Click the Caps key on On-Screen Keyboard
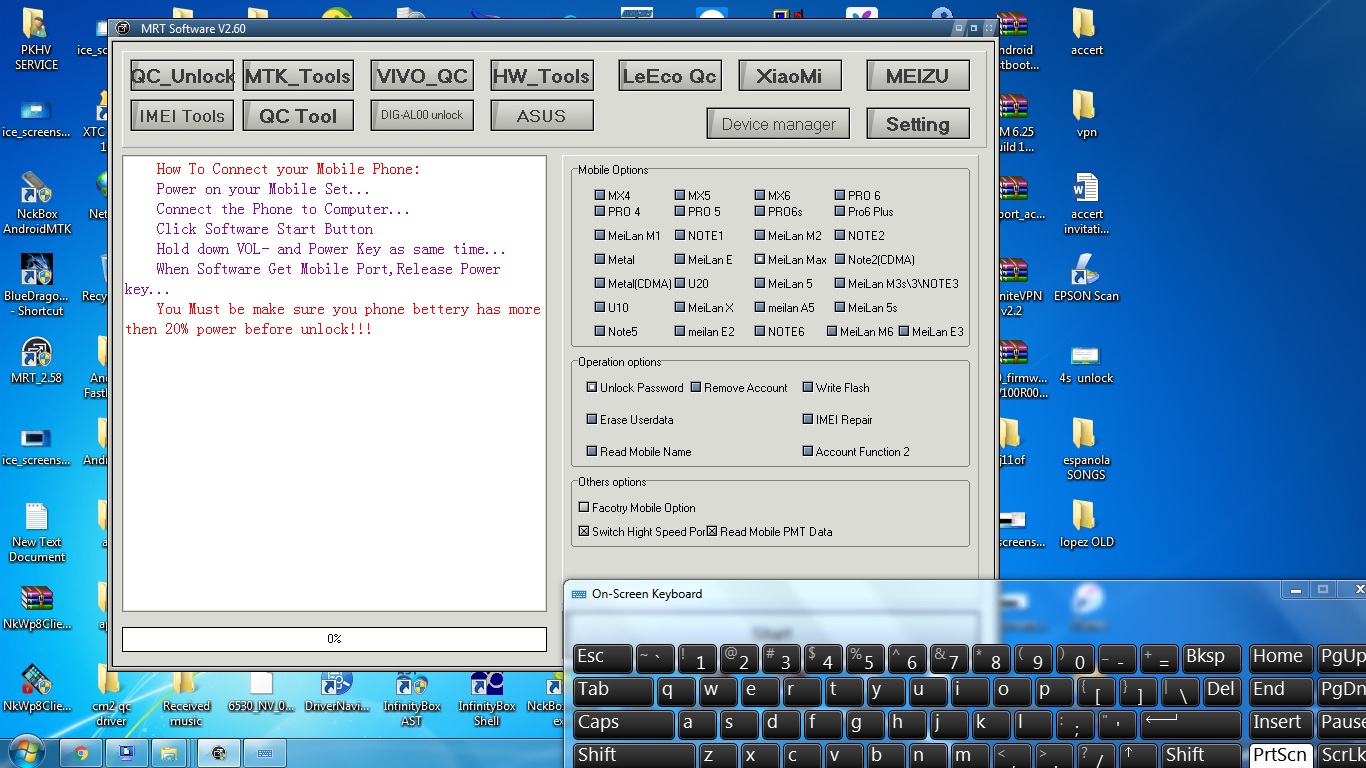Screen dimensions: 1366x768 pos(623,723)
